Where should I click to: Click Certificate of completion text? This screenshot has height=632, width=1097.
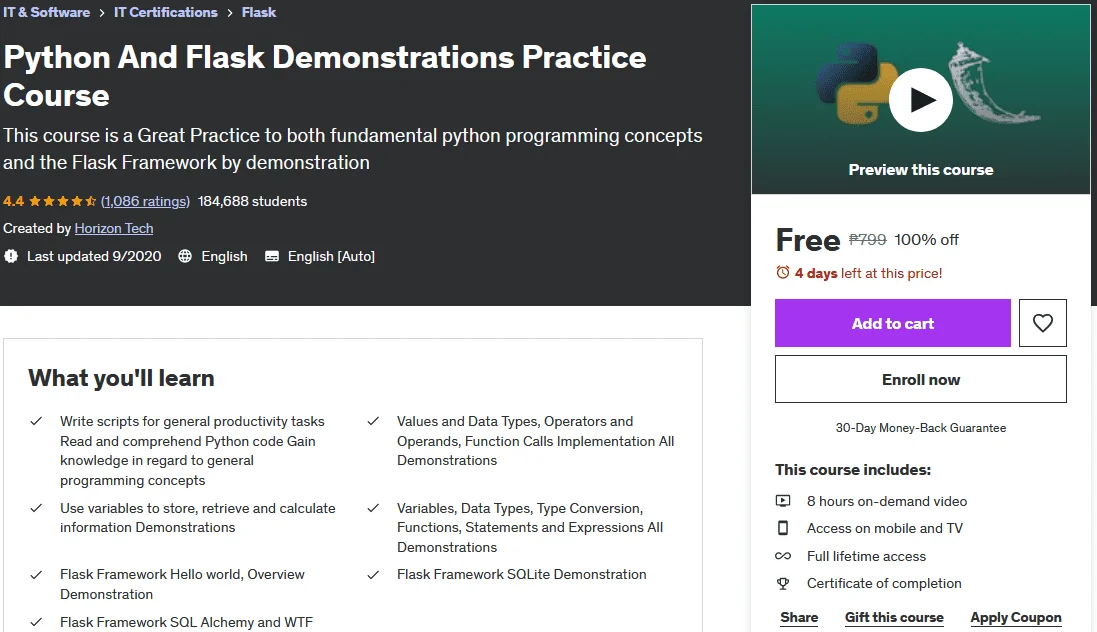(x=884, y=583)
